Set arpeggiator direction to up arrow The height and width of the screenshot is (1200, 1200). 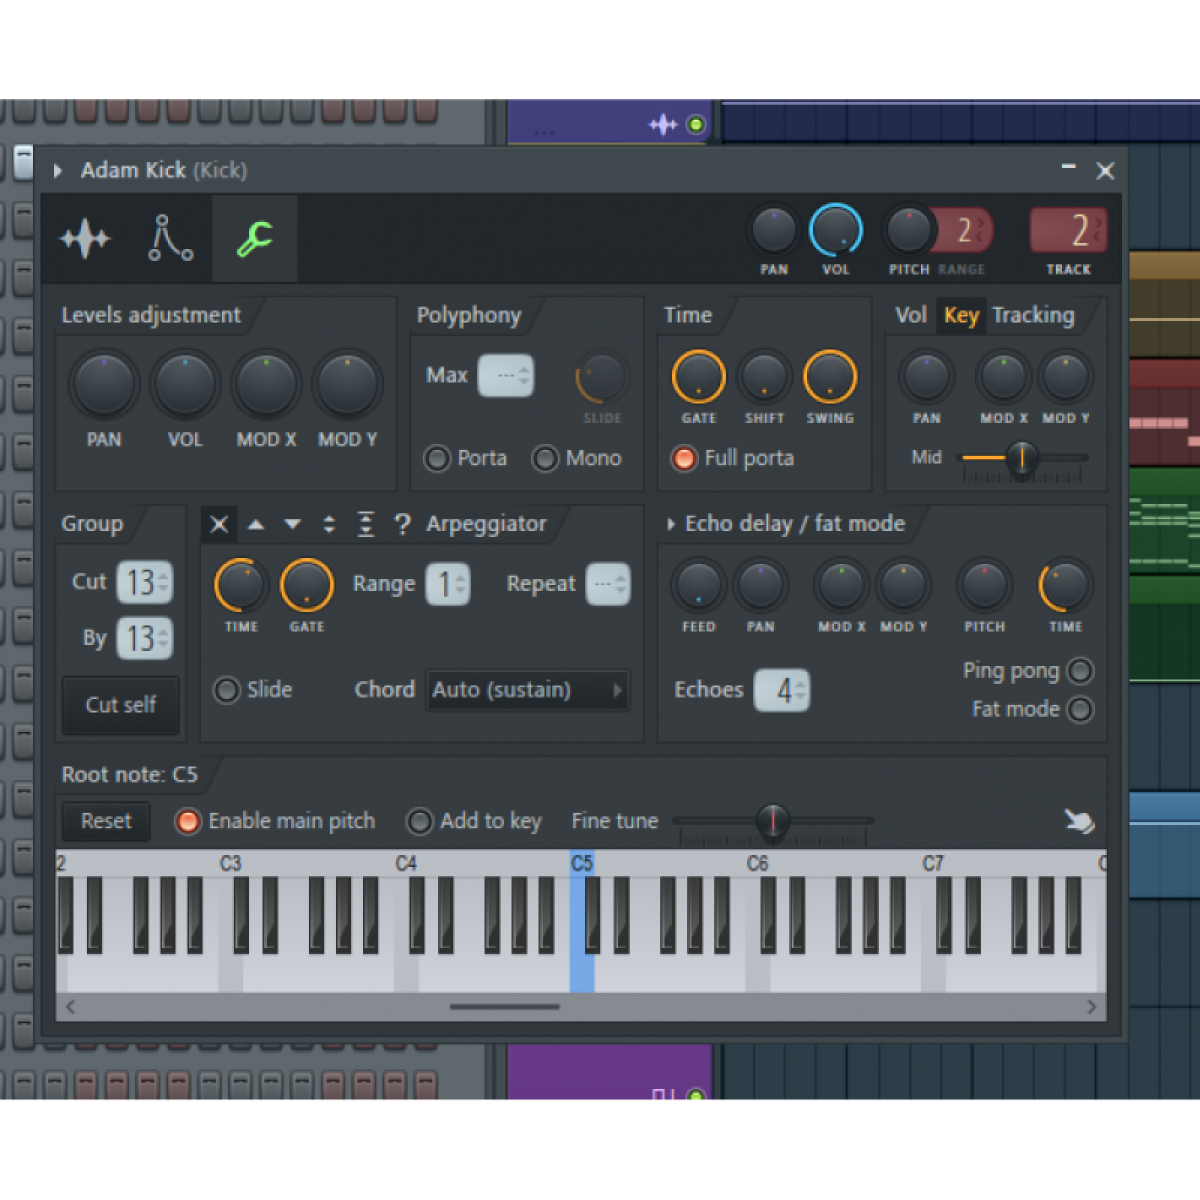pos(255,523)
